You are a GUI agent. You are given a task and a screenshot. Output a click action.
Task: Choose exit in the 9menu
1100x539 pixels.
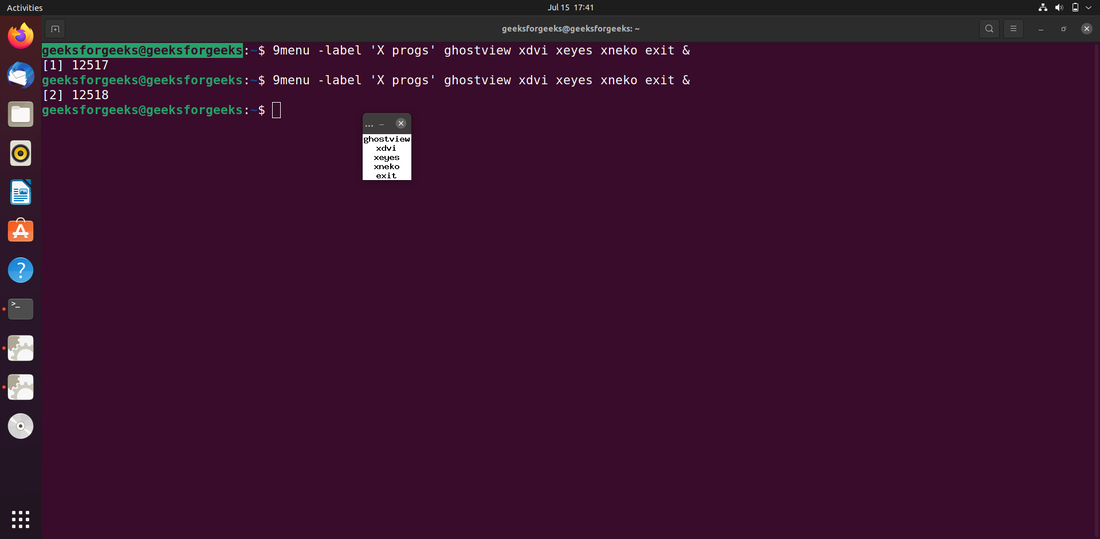click(387, 175)
